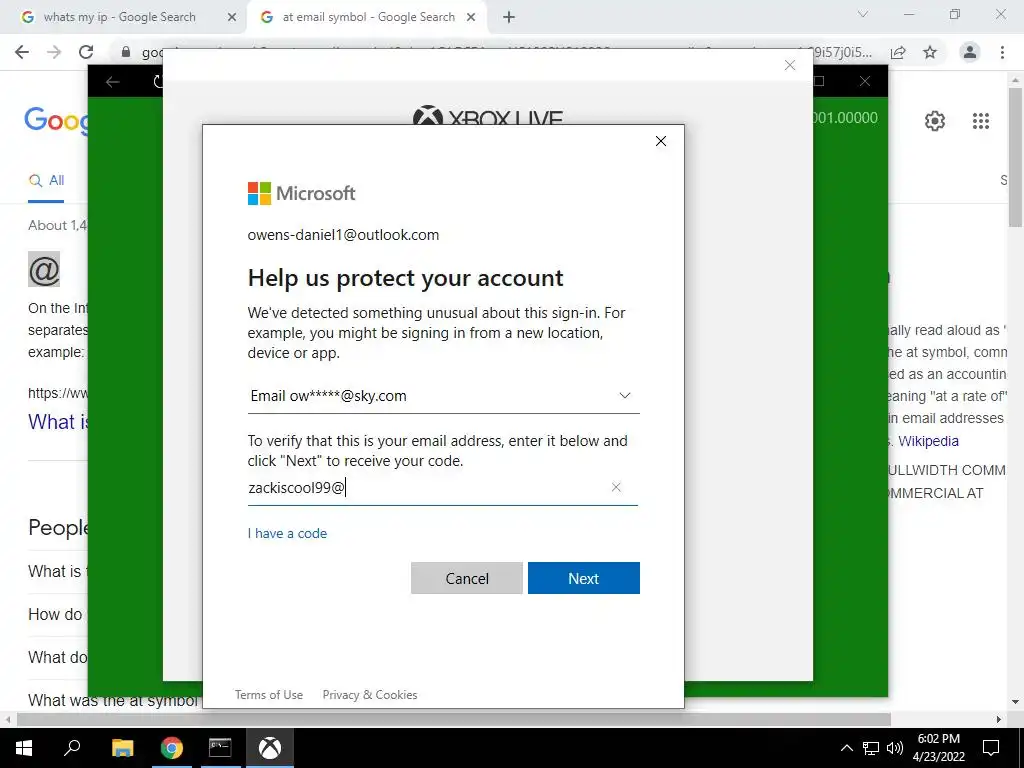Screen dimensions: 1024x768
Task: Open the Terms of Use link
Action: pos(269,695)
